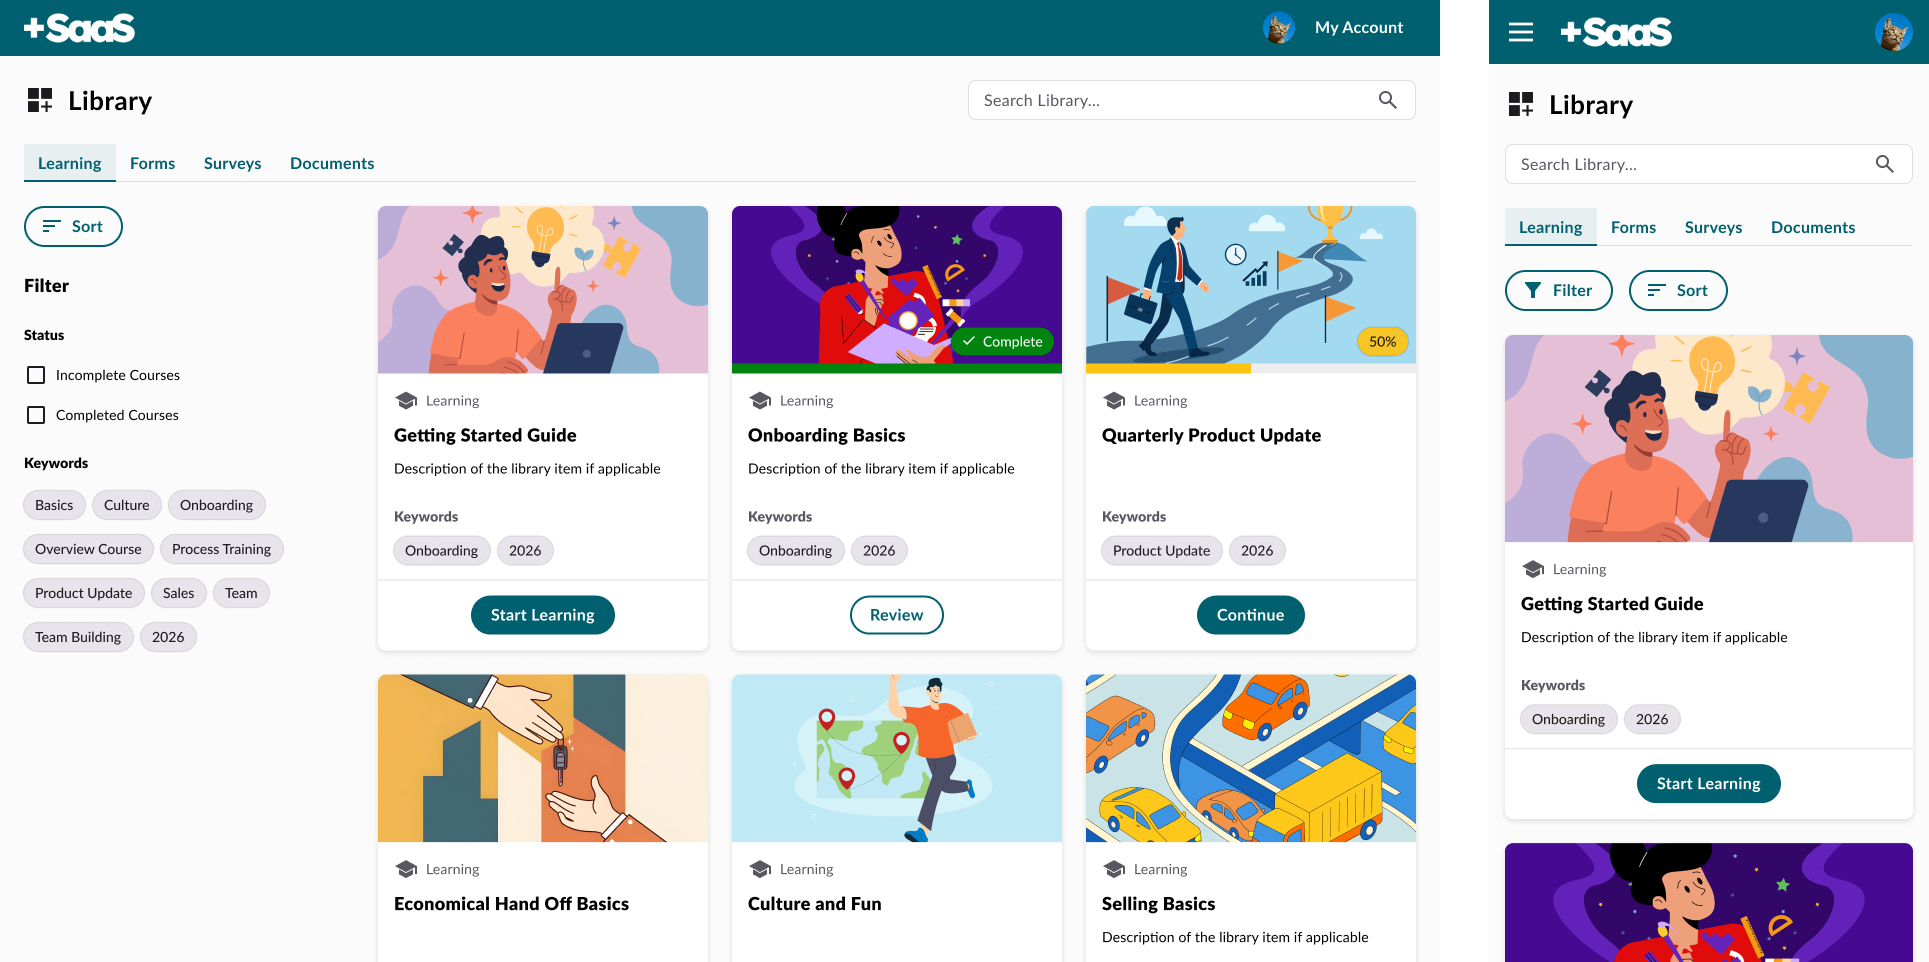Click the desktop Search Library input field
1929x962 pixels.
tap(1192, 100)
